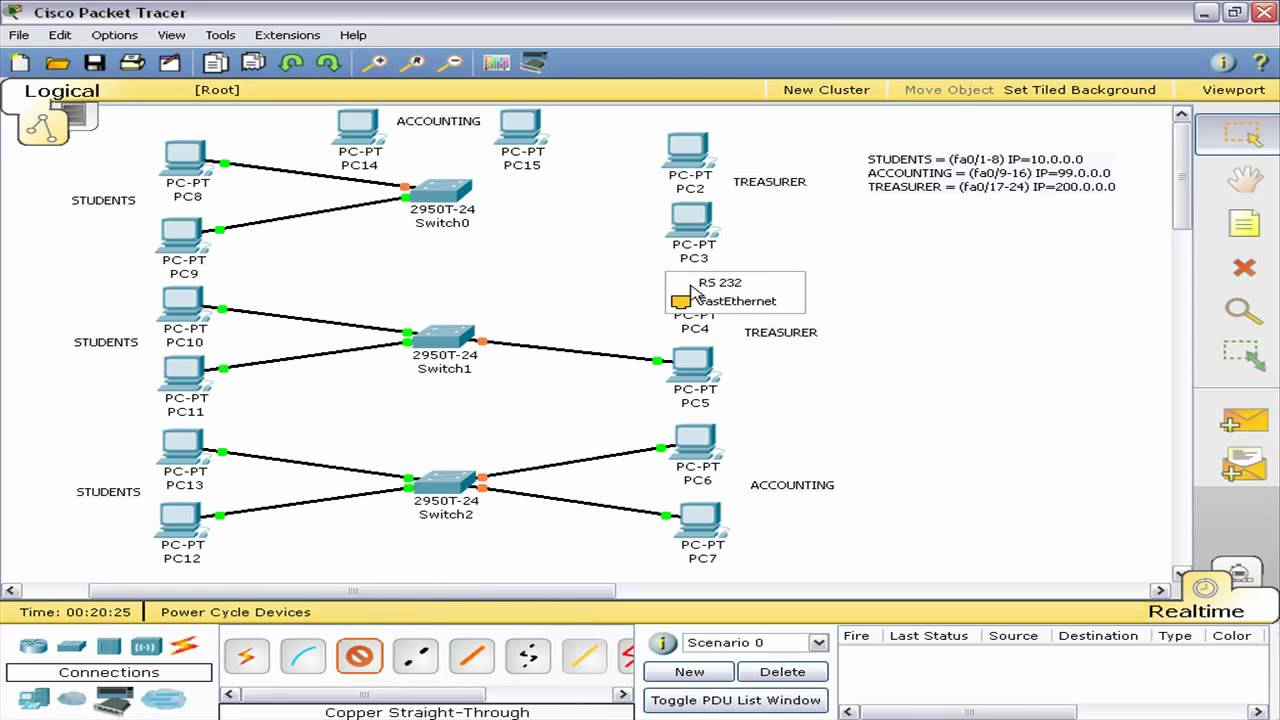1280x720 pixels.
Task: Open the drawing palette icon
Action: point(496,63)
